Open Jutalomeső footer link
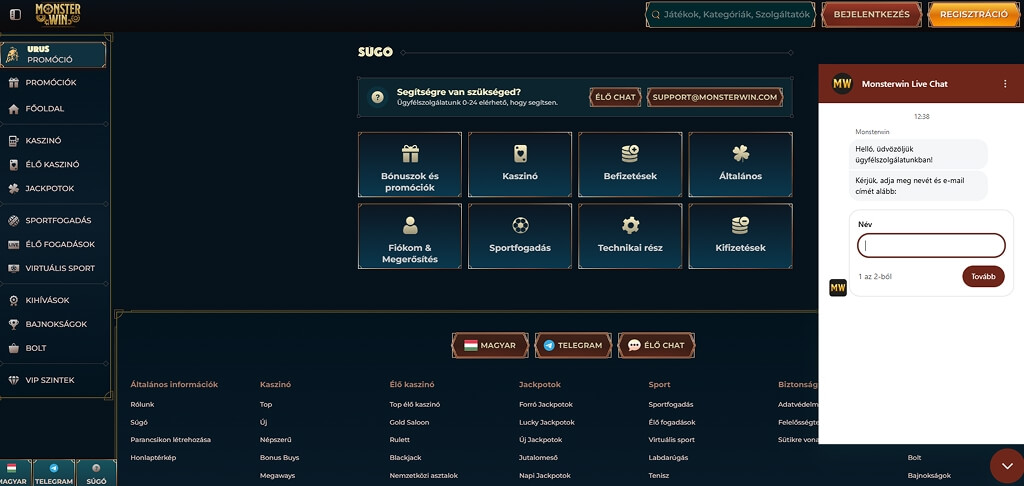Viewport: 1024px width, 486px height. tap(538, 458)
